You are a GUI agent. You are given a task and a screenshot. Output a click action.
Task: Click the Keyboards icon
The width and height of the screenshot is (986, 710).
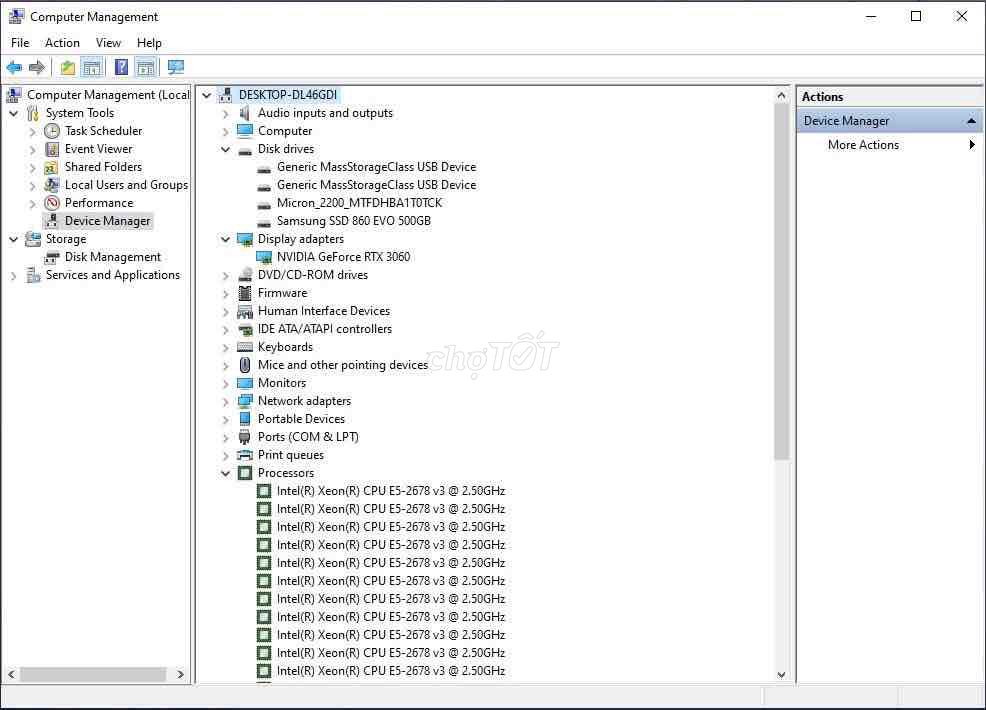coord(245,347)
